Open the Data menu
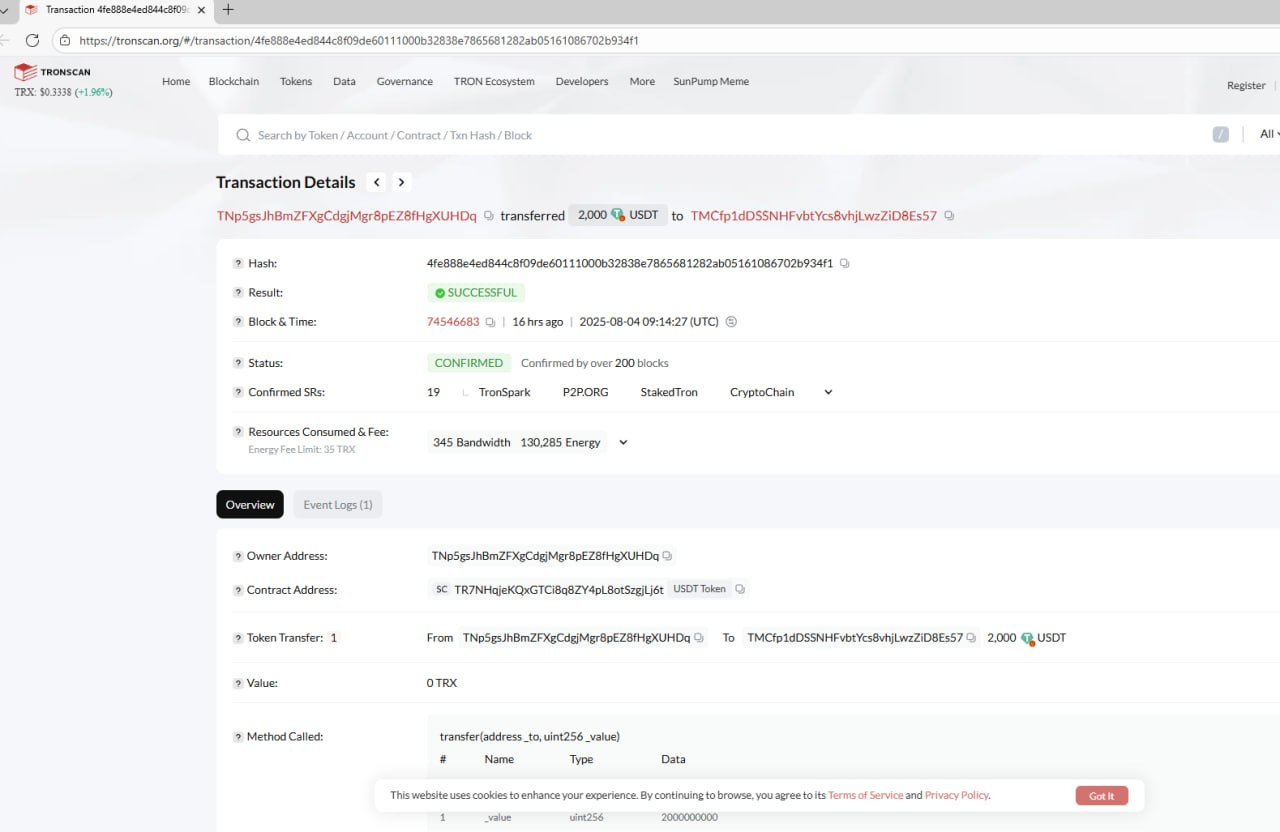Screen dimensions: 1280x832 pyautogui.click(x=344, y=82)
